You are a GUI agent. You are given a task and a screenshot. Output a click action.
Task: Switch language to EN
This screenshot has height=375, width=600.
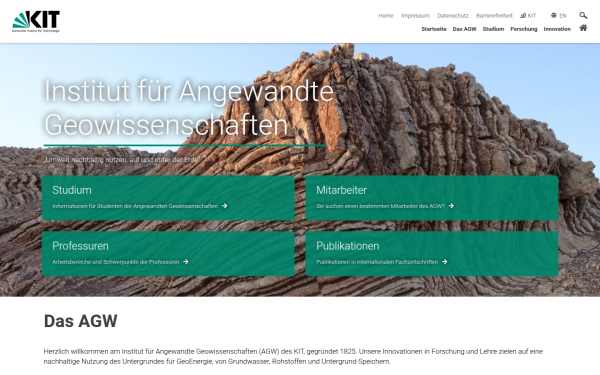562,16
